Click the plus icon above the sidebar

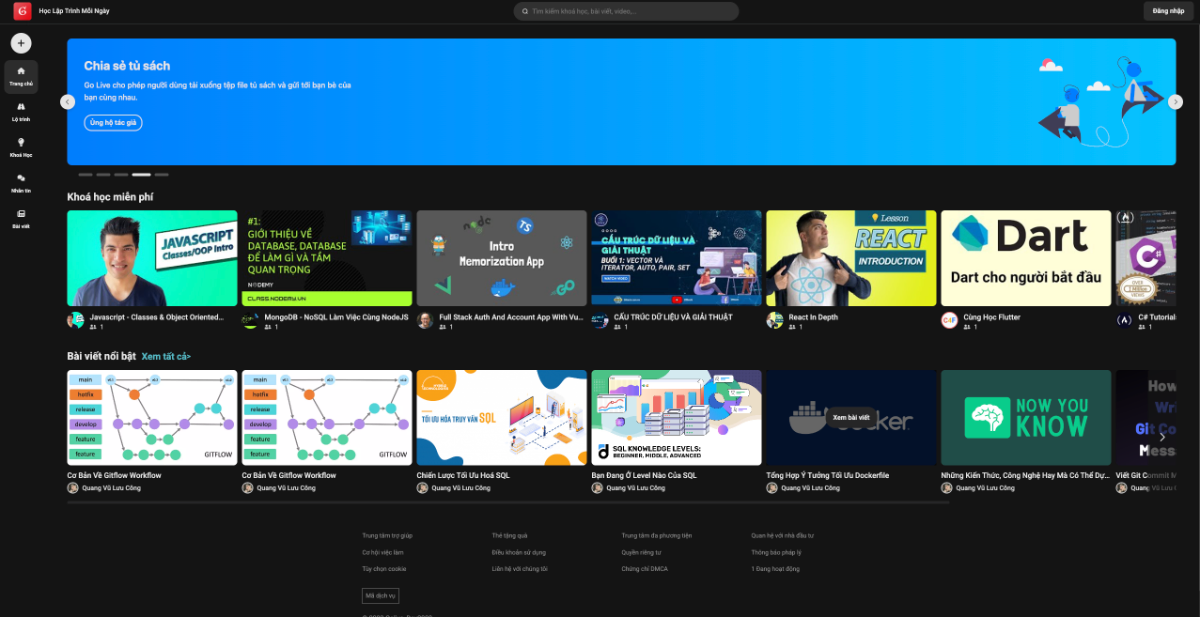(20, 43)
